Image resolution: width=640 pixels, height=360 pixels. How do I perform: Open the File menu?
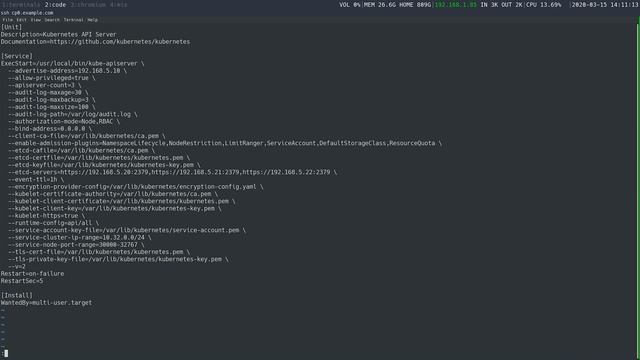click(x=8, y=20)
